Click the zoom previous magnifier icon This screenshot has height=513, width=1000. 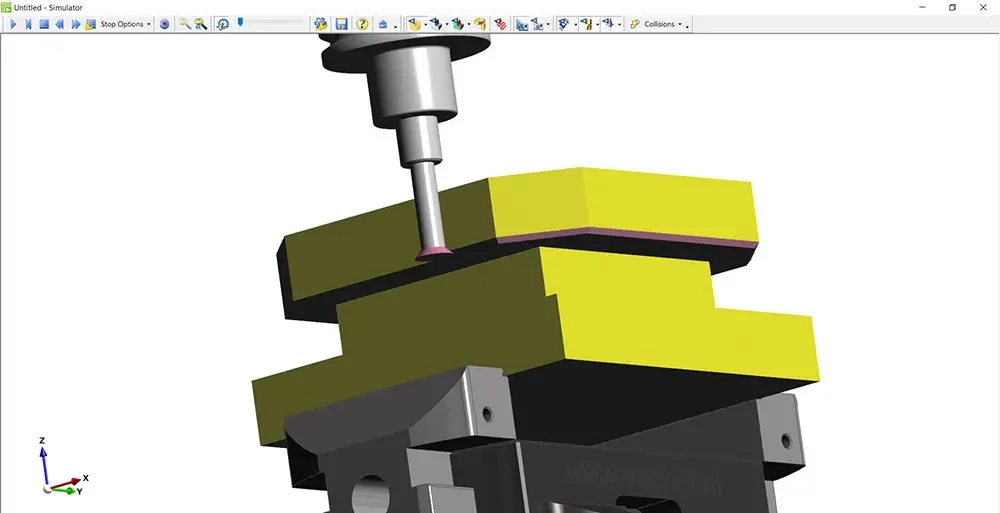tap(201, 24)
